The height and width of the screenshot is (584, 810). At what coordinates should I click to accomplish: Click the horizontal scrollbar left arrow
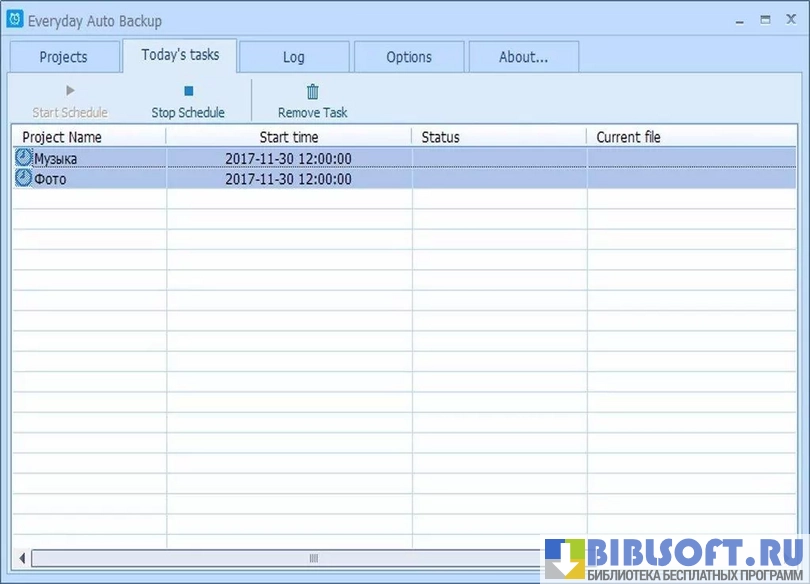coord(22,558)
